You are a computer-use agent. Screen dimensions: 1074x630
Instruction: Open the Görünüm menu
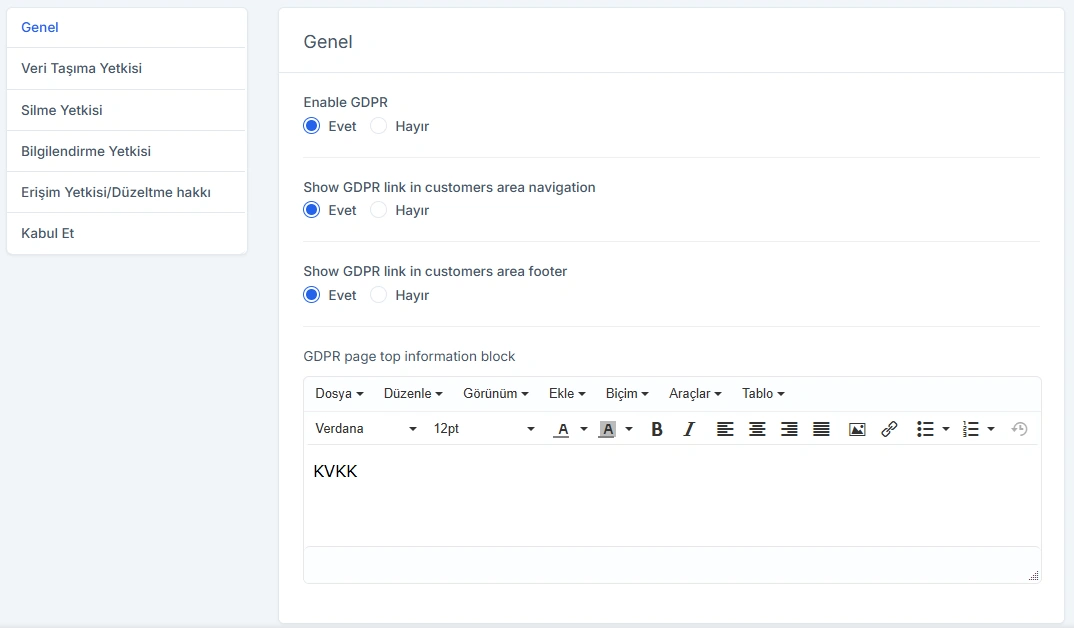click(x=496, y=394)
